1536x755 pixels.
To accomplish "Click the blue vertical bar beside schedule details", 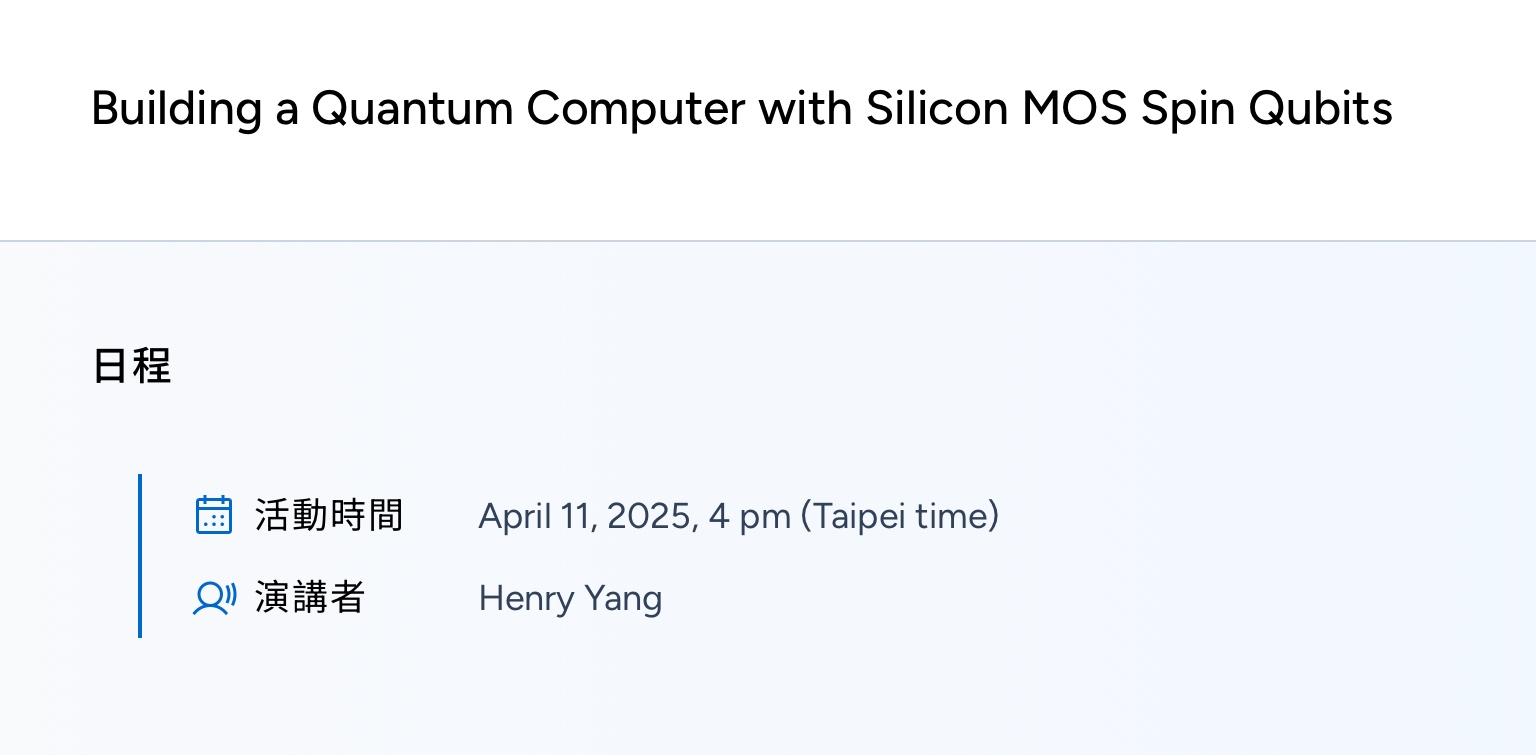I will pyautogui.click(x=140, y=556).
